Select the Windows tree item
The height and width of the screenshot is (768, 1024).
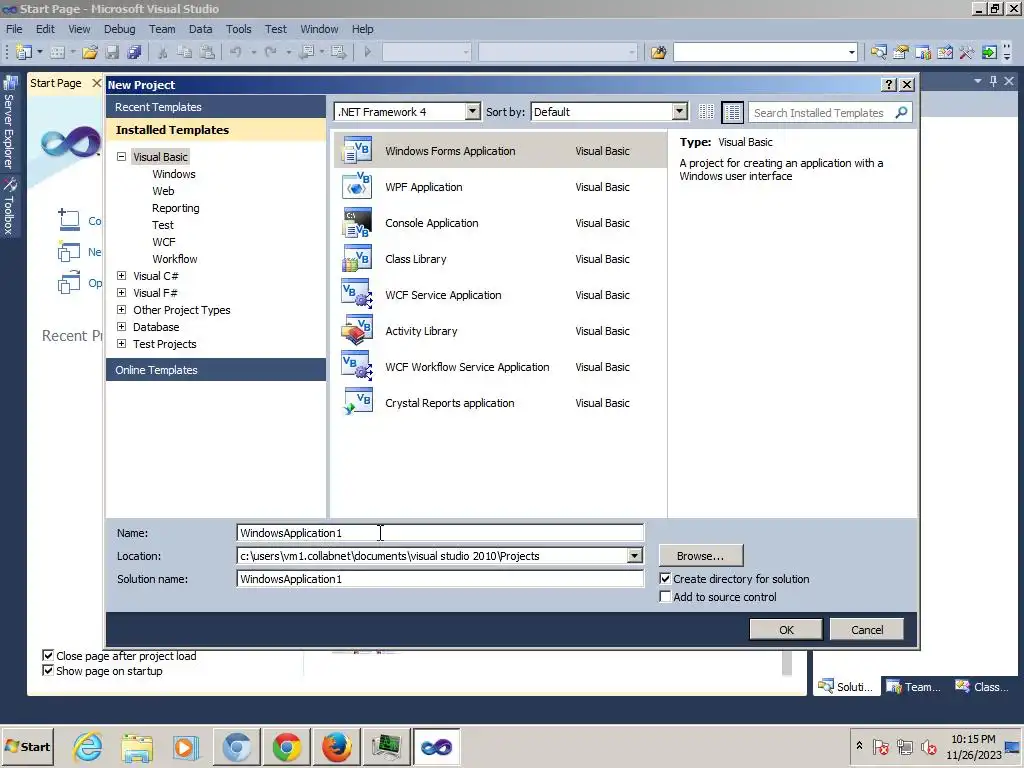[174, 174]
